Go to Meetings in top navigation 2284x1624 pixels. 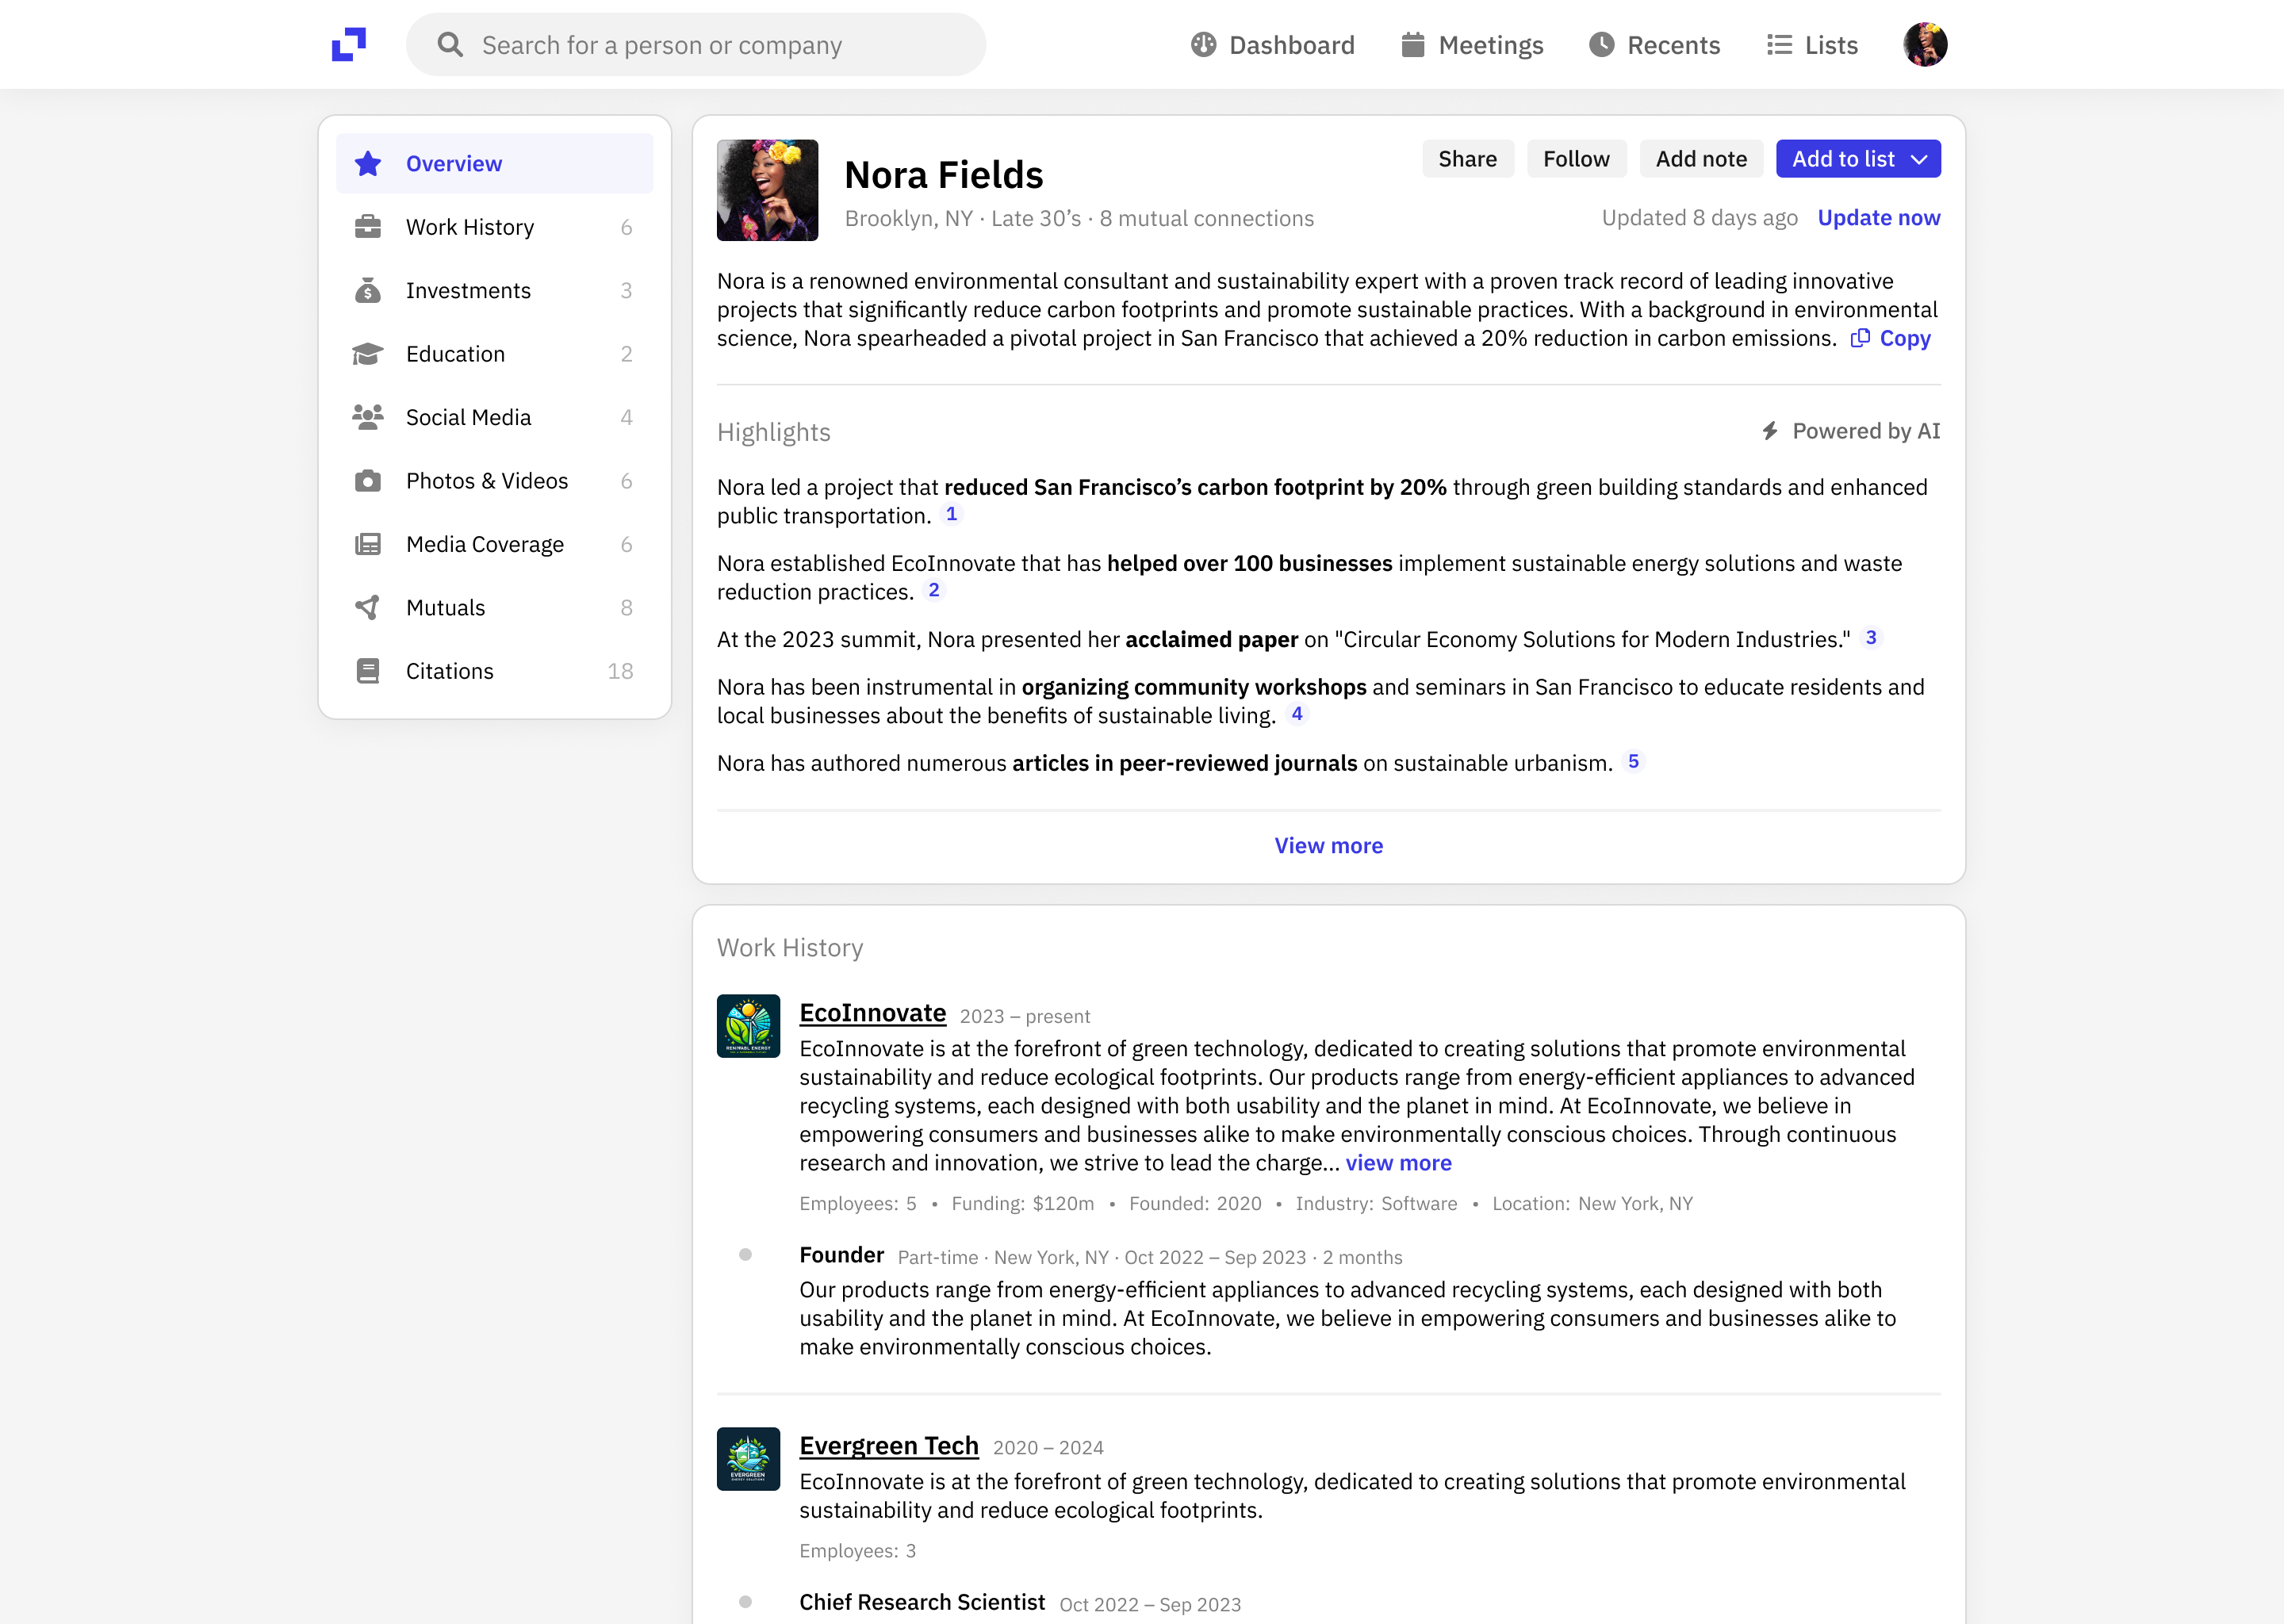pos(1472,45)
